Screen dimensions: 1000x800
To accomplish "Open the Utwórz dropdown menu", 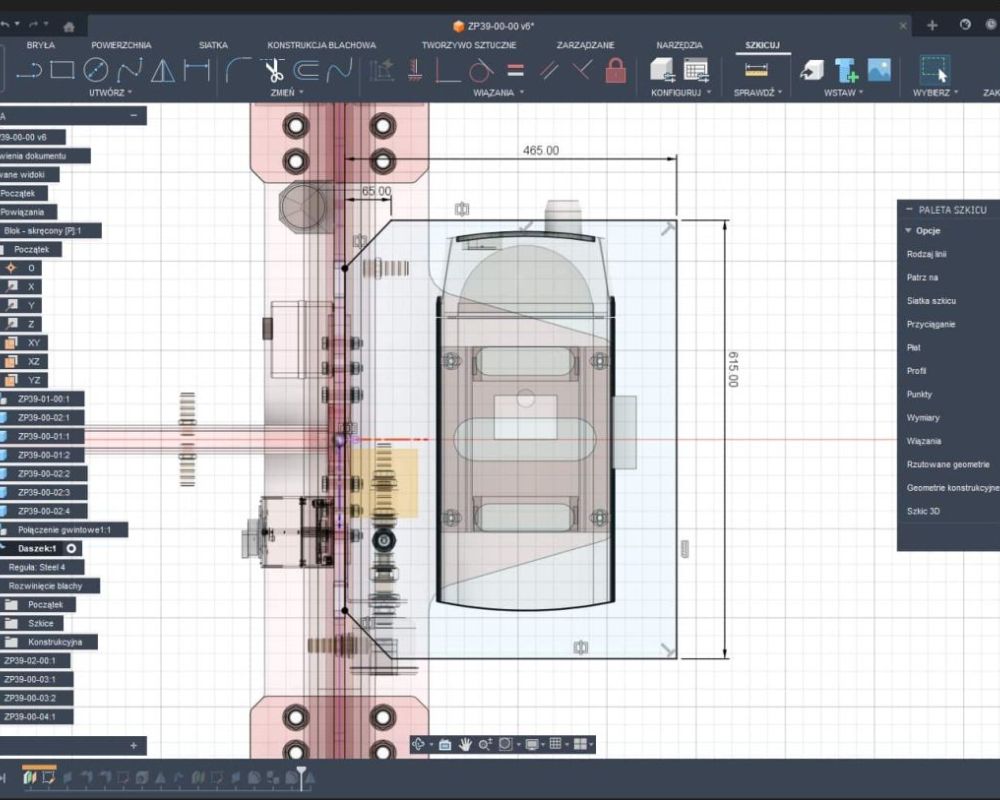I will (x=110, y=92).
